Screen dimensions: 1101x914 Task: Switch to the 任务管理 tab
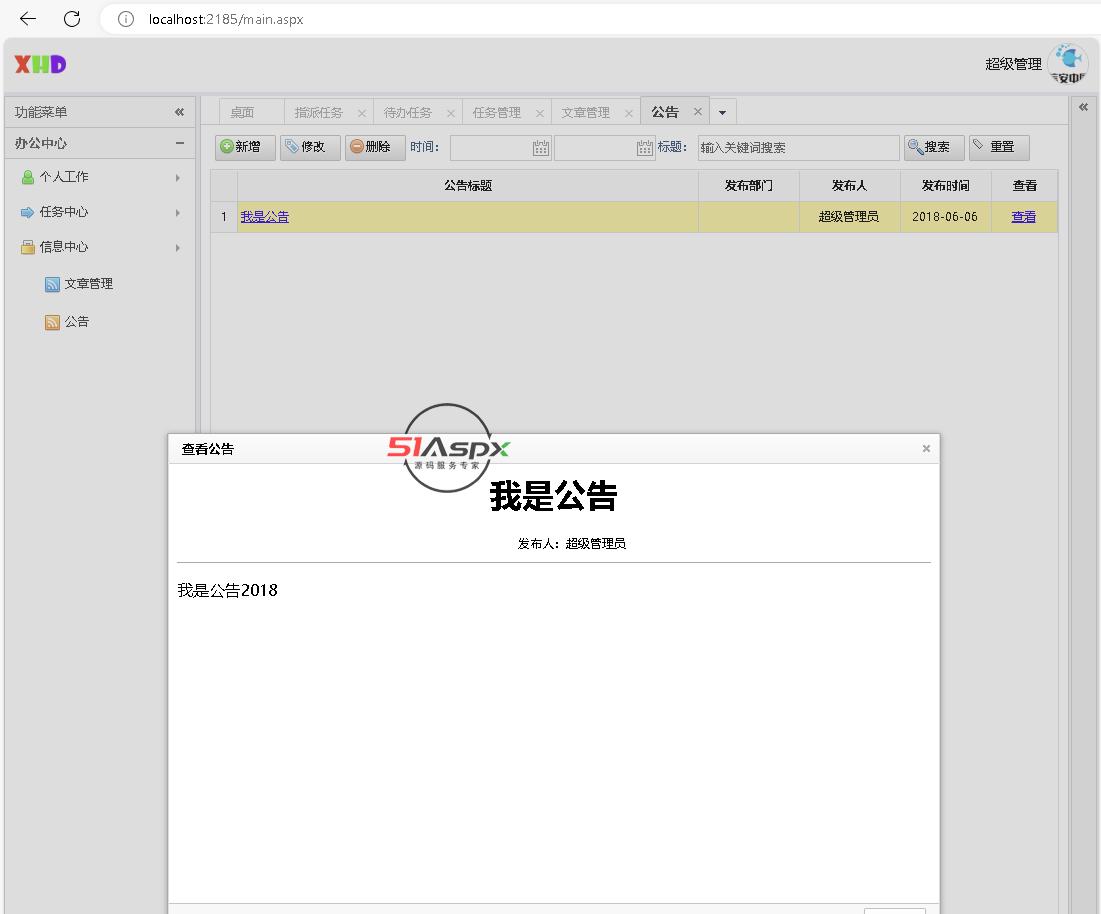[x=497, y=113]
